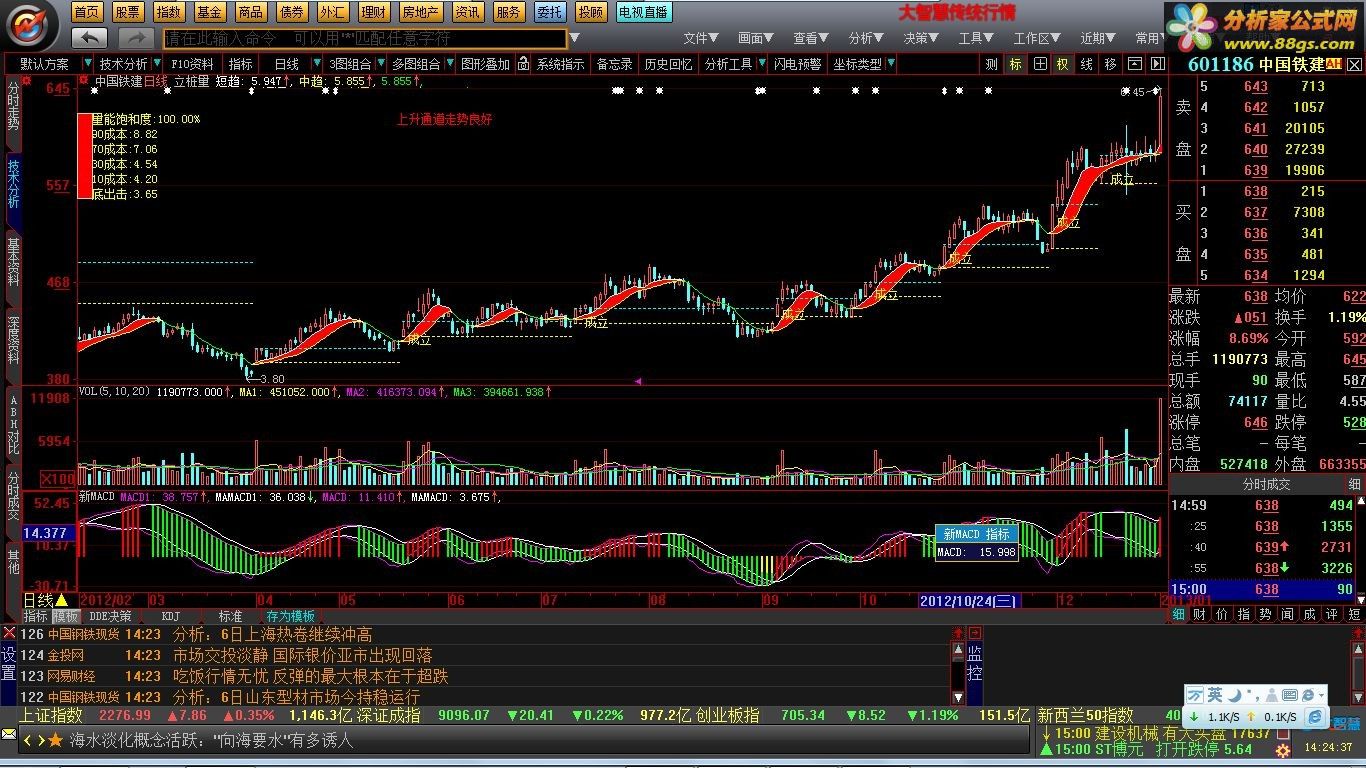
Task: Click the 势 tab under quote panel
Action: coord(1266,614)
